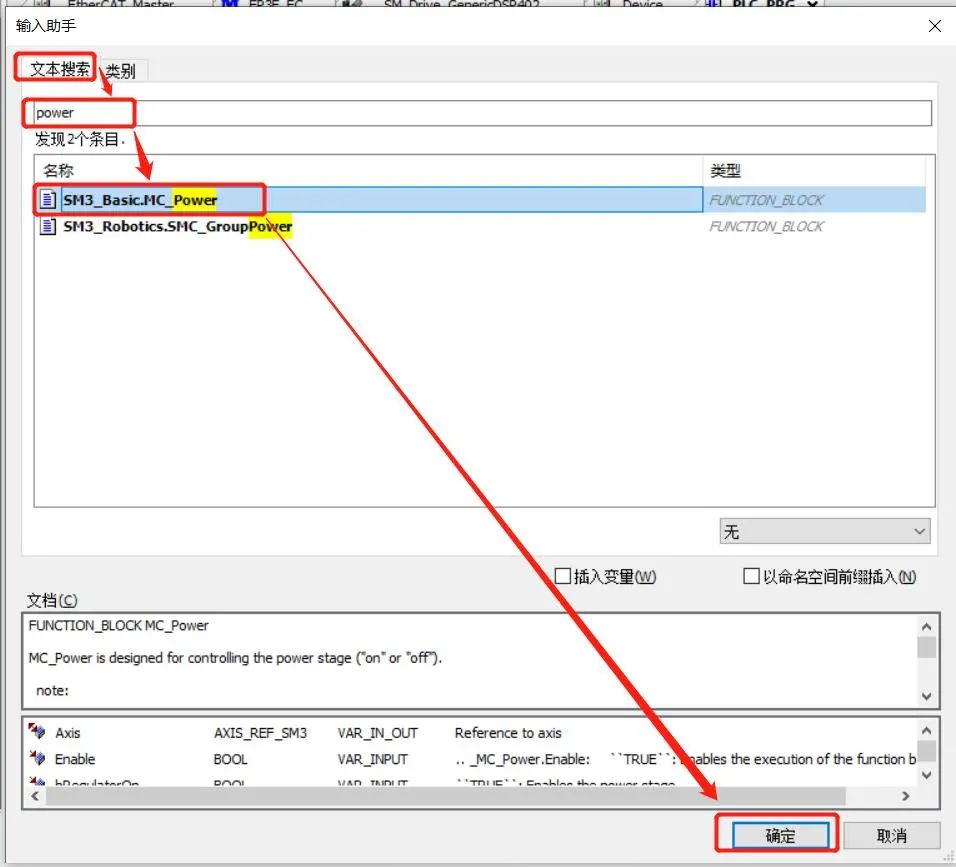Click the 取消 button
Viewport: 956px width, 867px height.
(891, 835)
